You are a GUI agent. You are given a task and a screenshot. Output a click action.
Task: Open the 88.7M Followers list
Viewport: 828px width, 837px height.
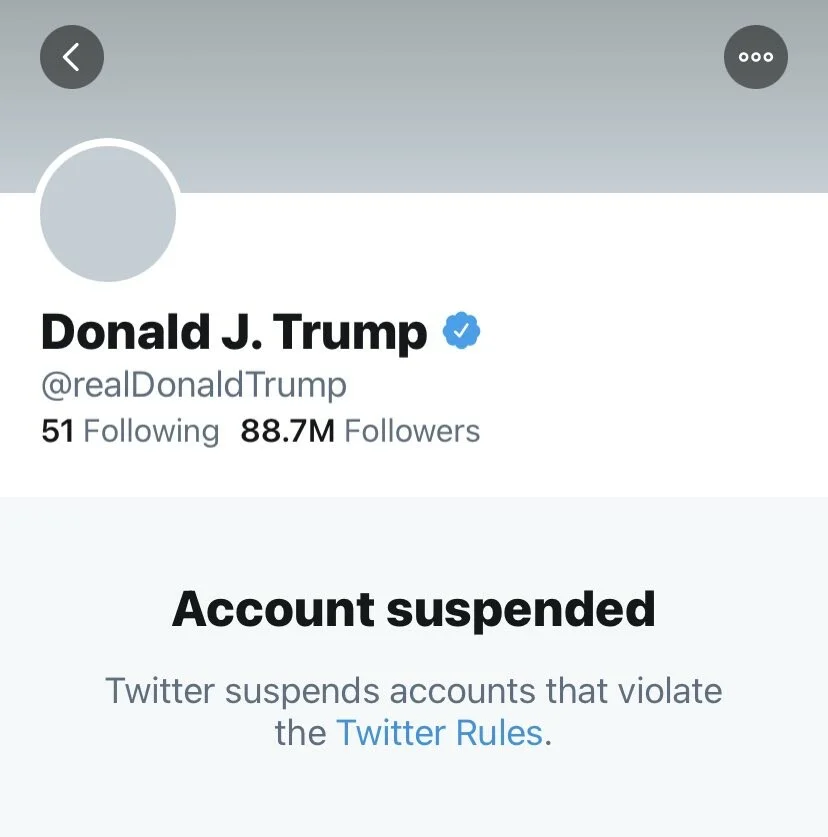360,431
